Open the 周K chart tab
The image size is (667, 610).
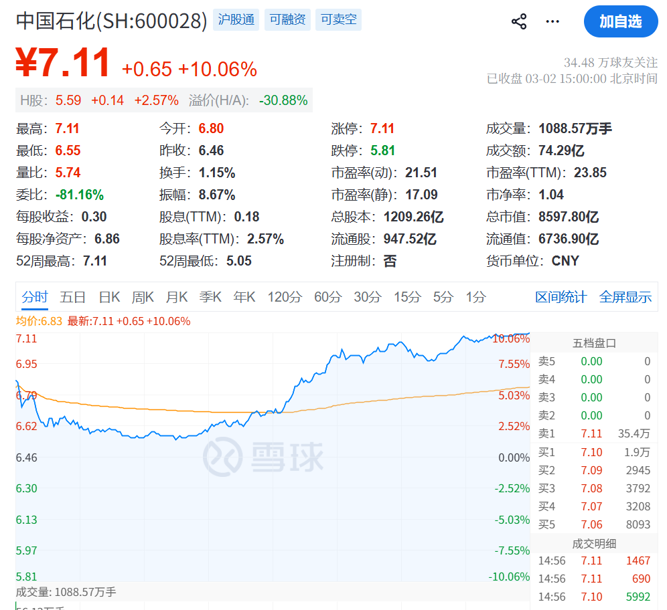point(143,297)
